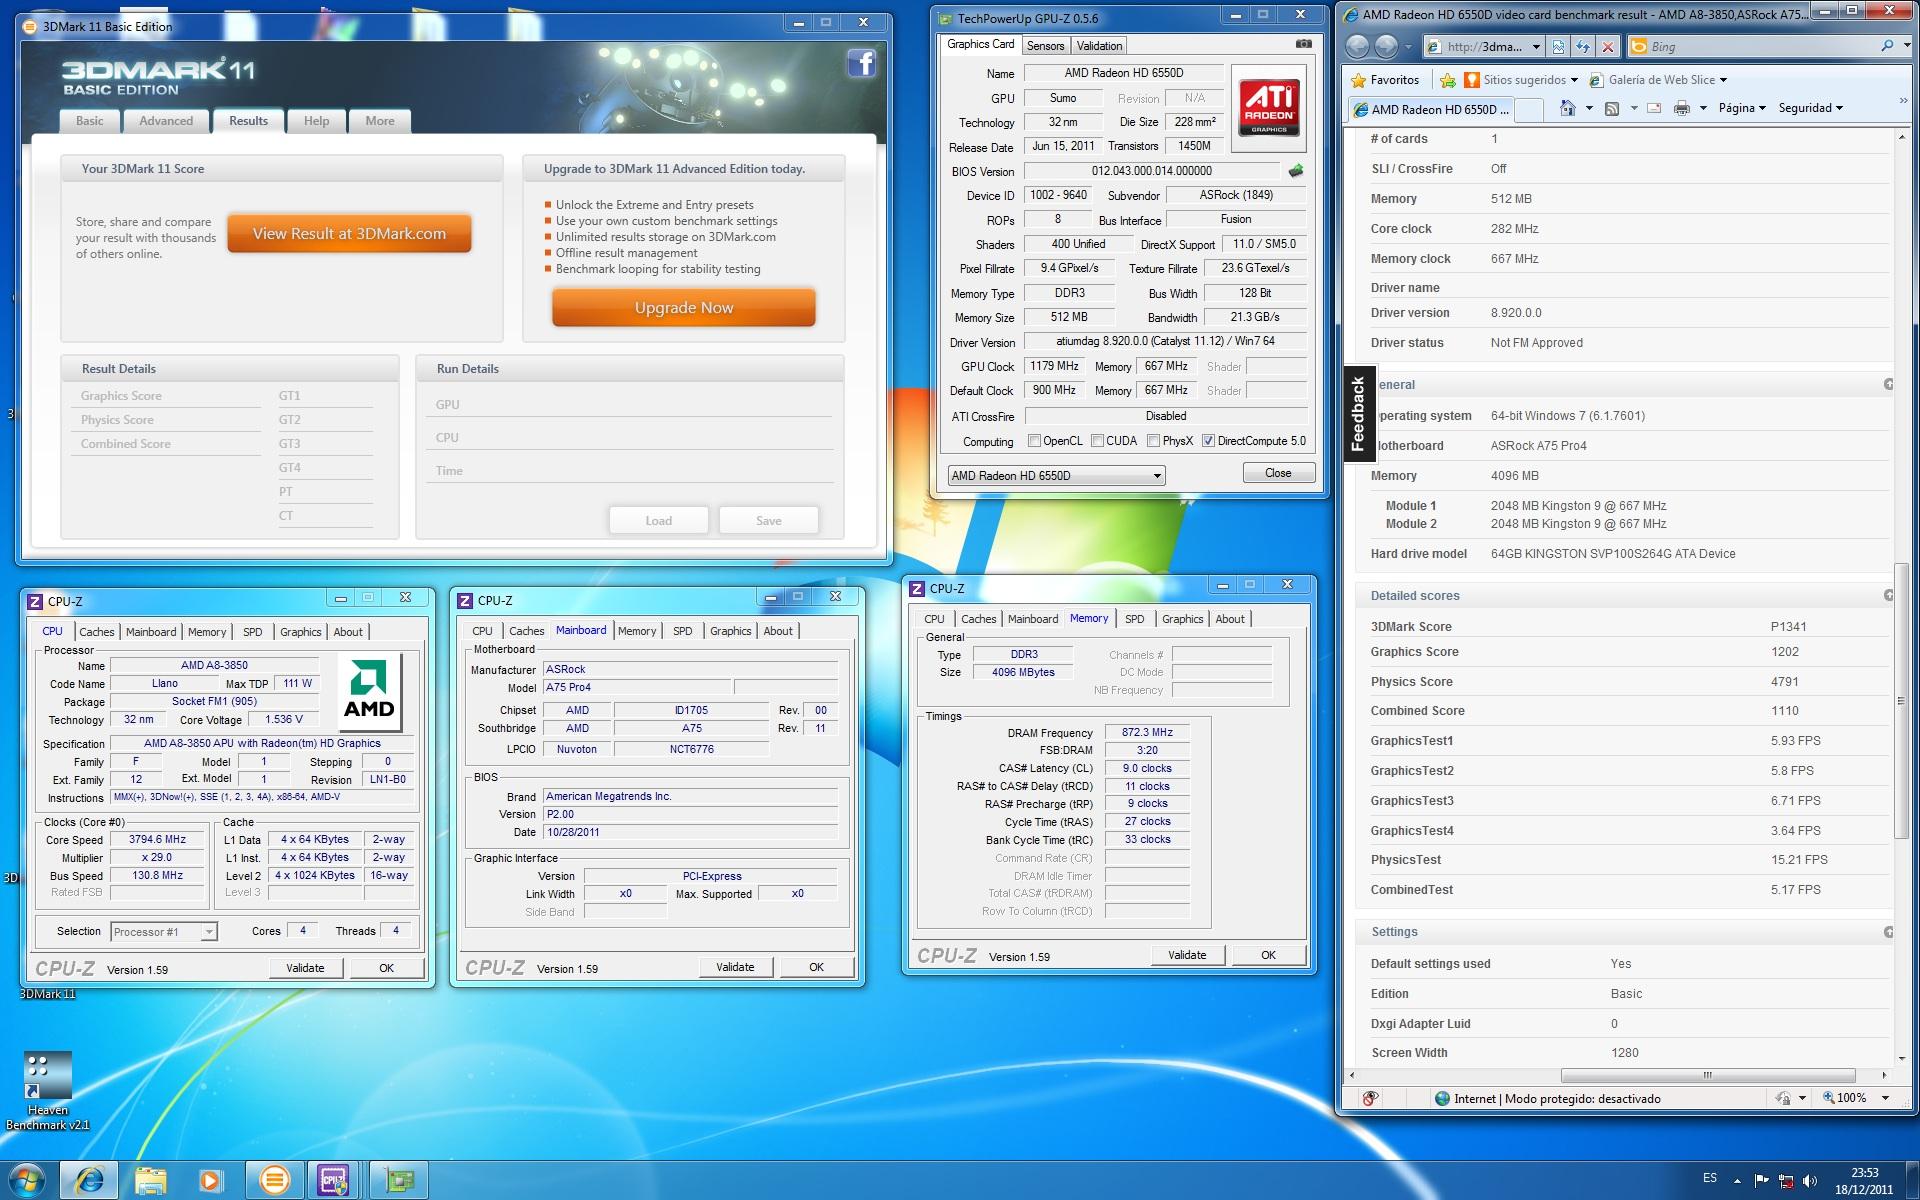The width and height of the screenshot is (1920, 1200).
Task: Go forward in Internet Explorer
Action: pos(1386,46)
